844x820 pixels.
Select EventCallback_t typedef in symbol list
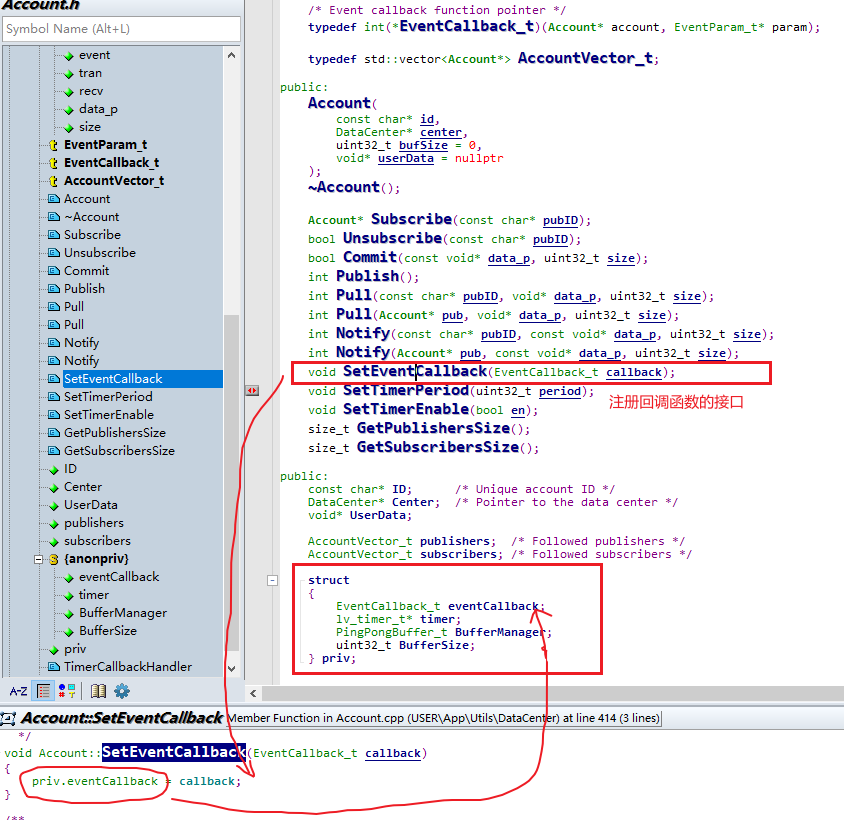pyautogui.click(x=111, y=163)
